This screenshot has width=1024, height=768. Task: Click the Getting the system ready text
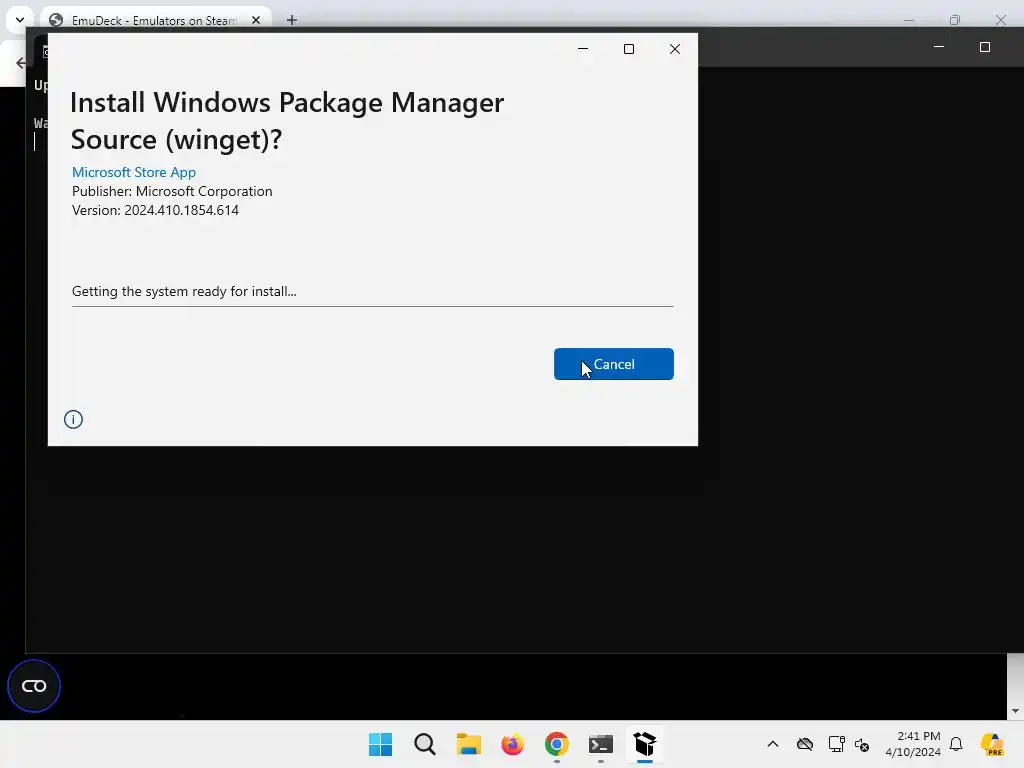pos(184,291)
